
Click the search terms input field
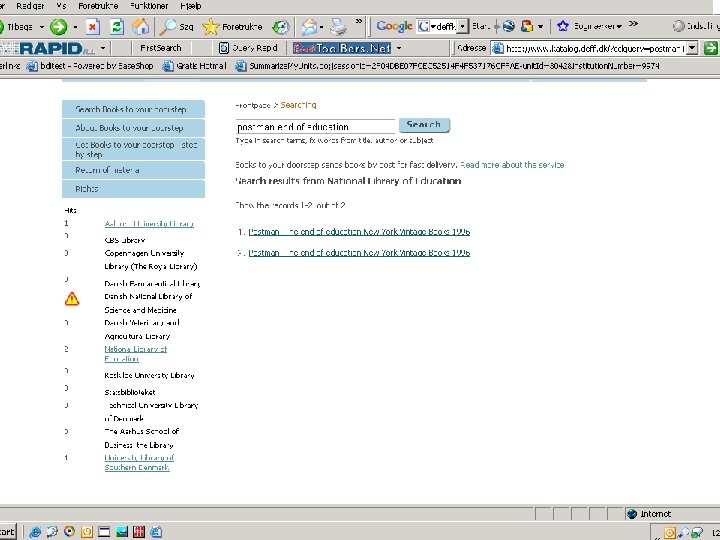coord(315,126)
